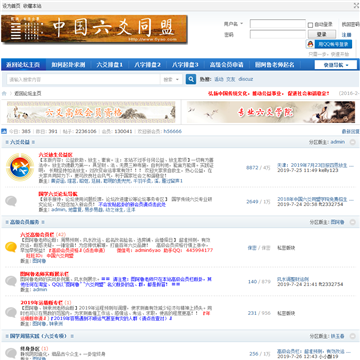This screenshot has width=360, height=360.
Task: Click the 找回密码 link
Action: pyautogui.click(x=351, y=24)
